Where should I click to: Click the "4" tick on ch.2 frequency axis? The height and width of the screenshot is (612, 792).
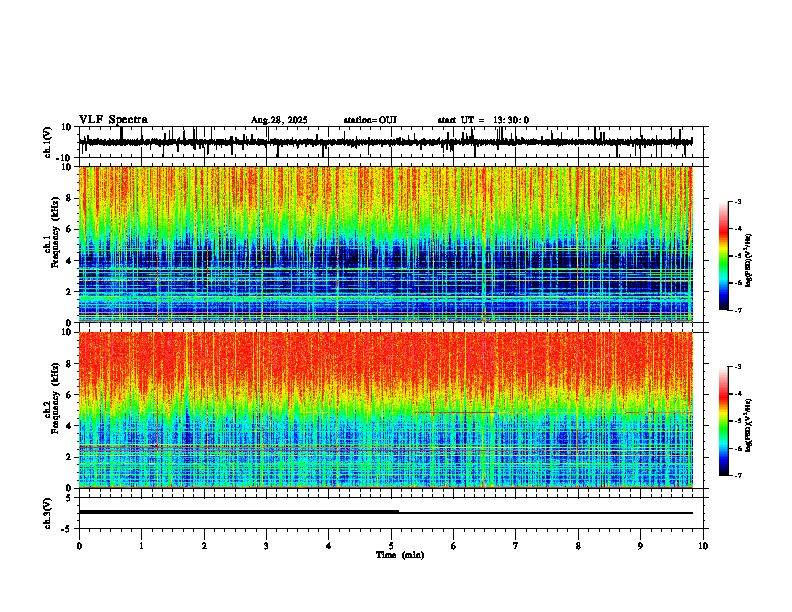point(70,426)
